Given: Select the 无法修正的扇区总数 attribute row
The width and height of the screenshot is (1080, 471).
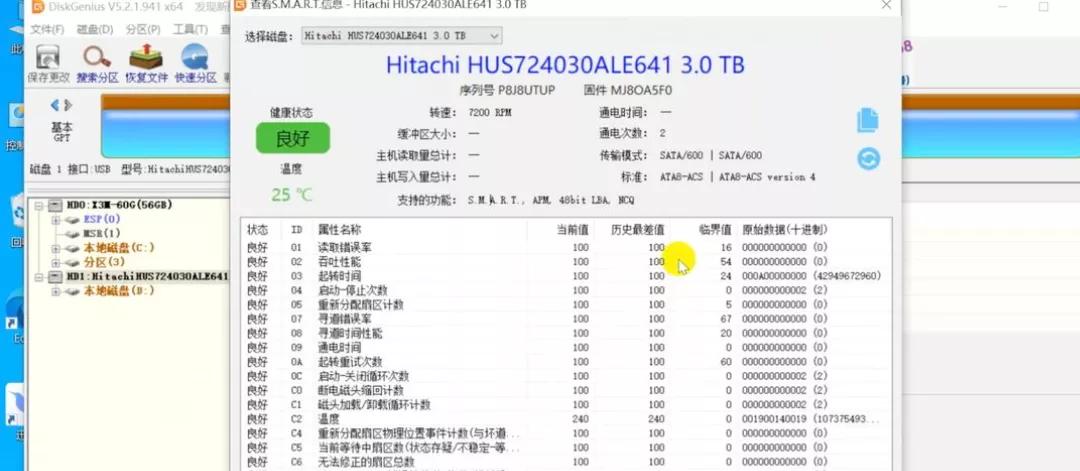Looking at the screenshot, I should pos(565,461).
